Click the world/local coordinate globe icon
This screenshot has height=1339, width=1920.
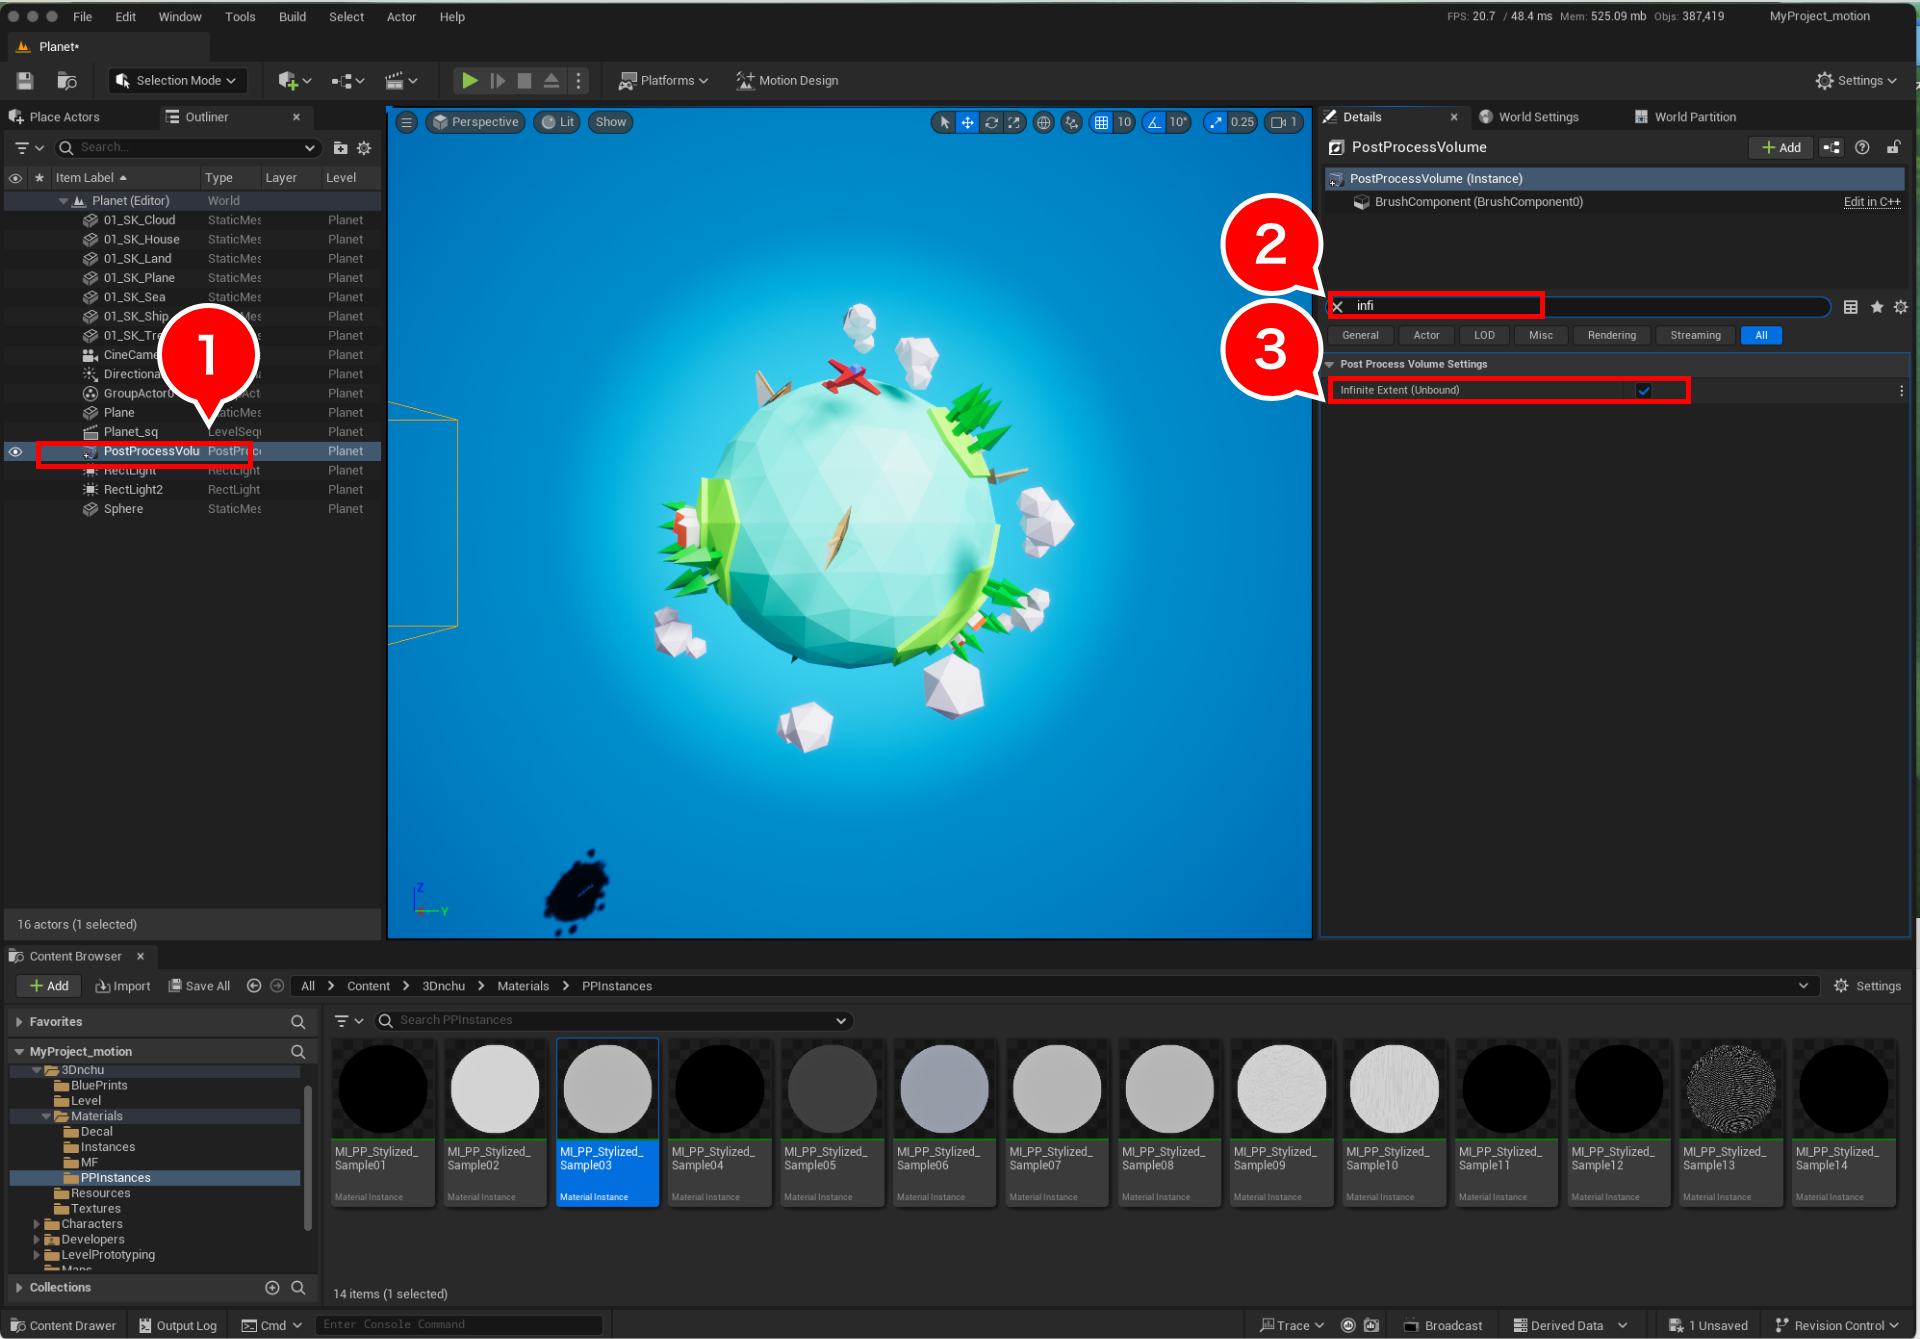coord(1044,122)
